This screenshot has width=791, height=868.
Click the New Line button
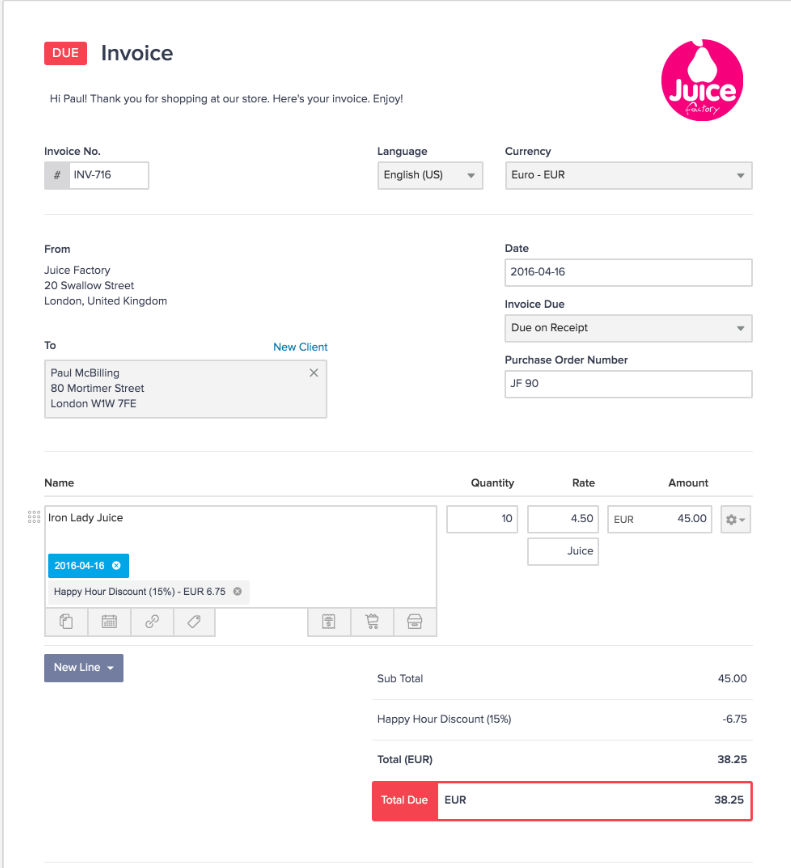click(x=83, y=668)
